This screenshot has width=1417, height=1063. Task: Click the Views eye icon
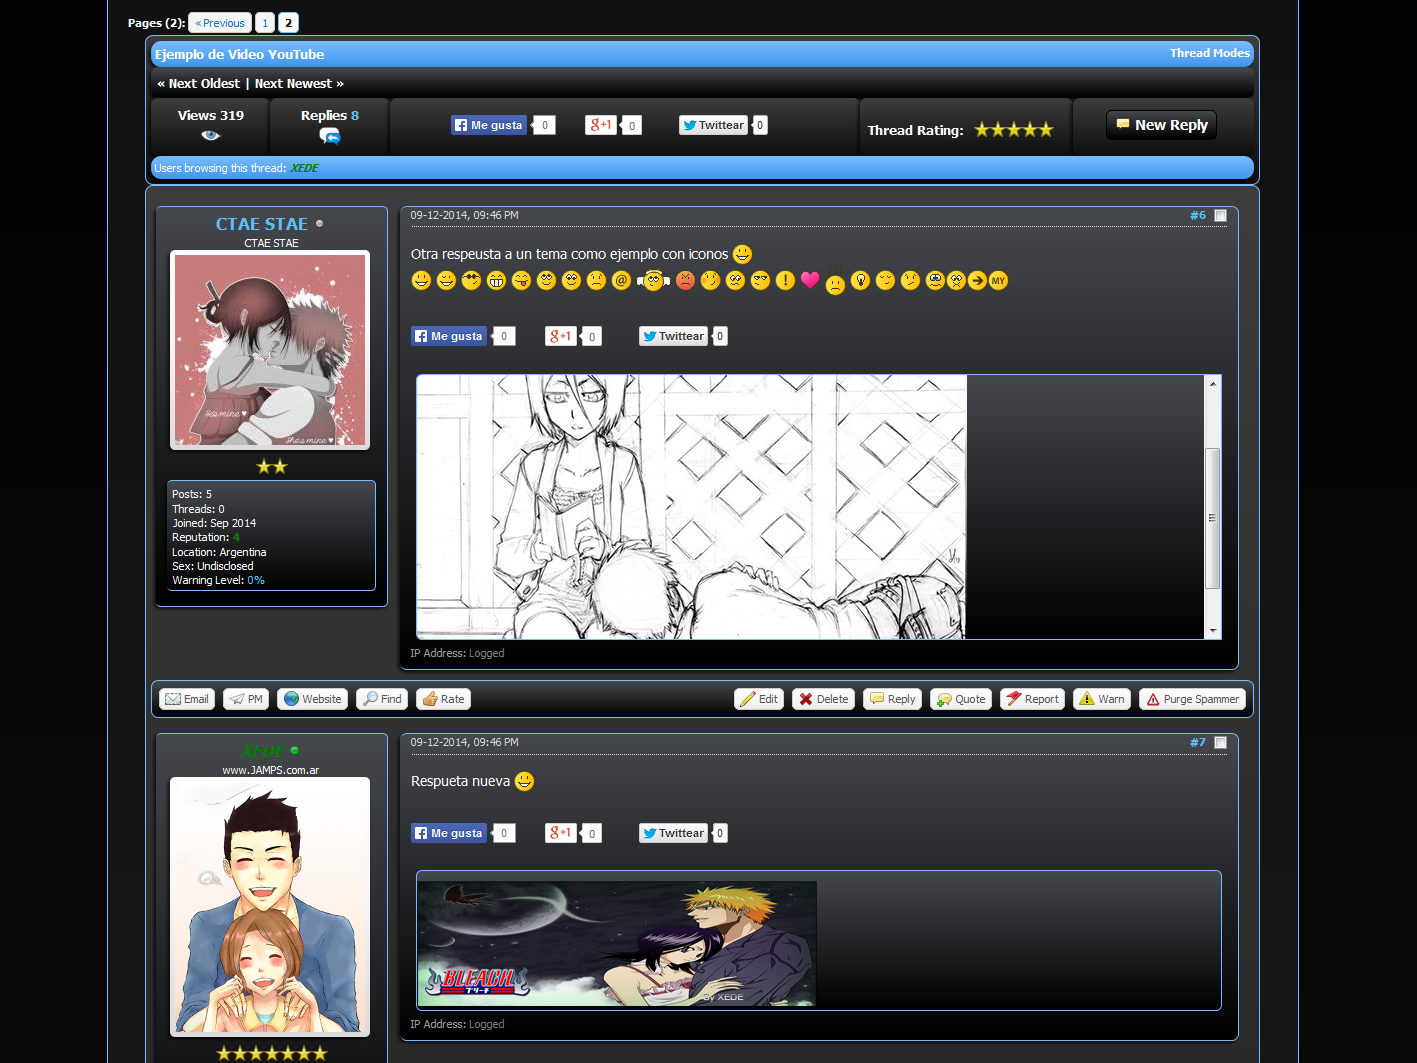pos(210,135)
